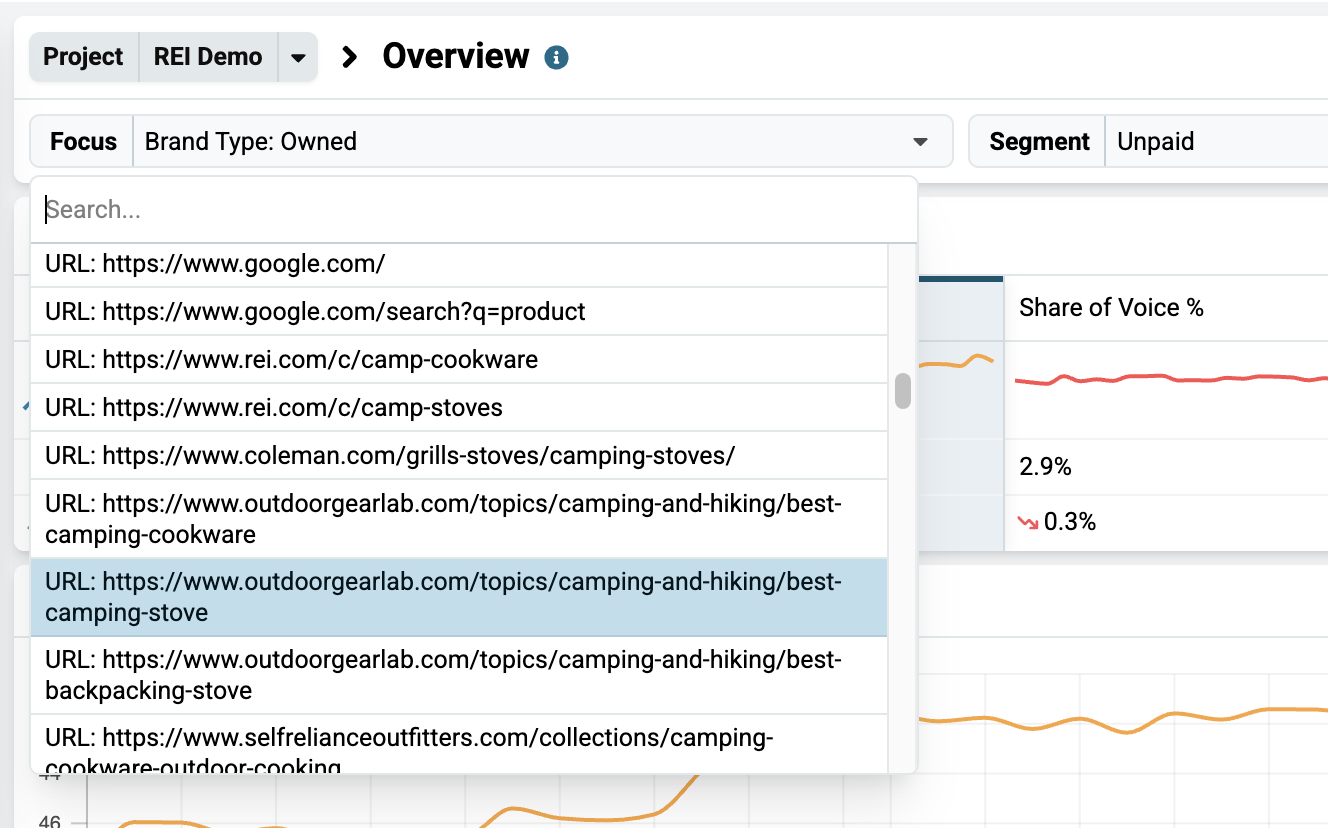Select highlighted outdoorgearlab best-camping-stove option
This screenshot has height=828, width=1328.
[x=459, y=597]
